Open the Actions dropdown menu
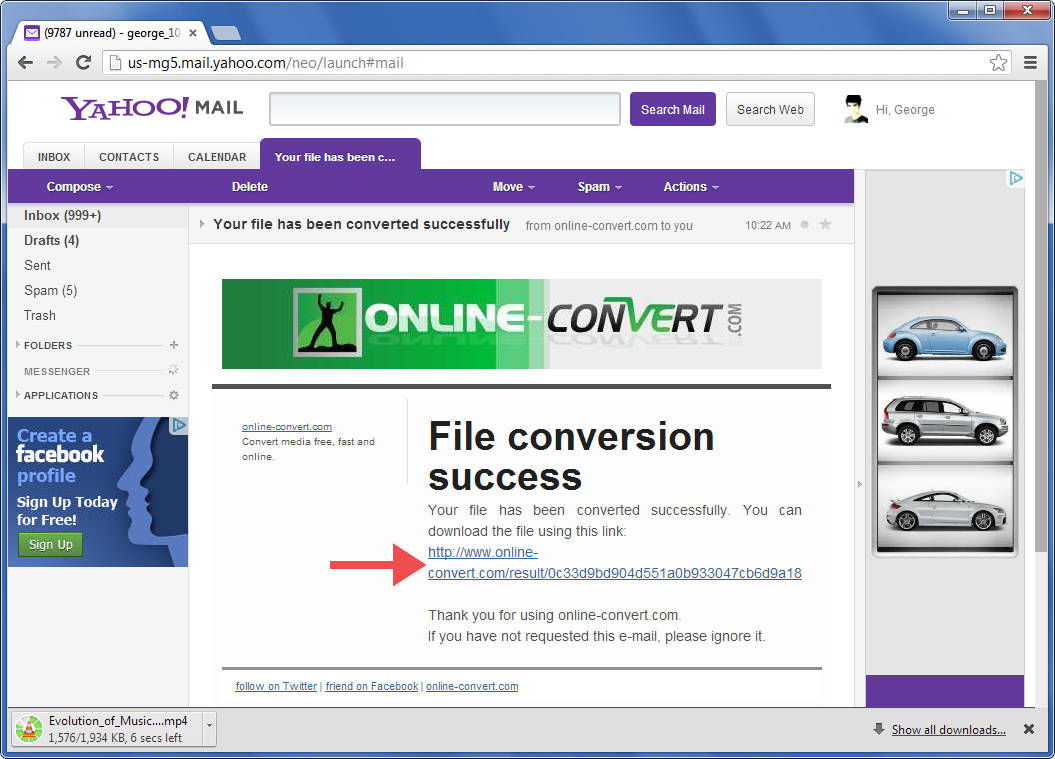The image size is (1055, 759). (691, 186)
